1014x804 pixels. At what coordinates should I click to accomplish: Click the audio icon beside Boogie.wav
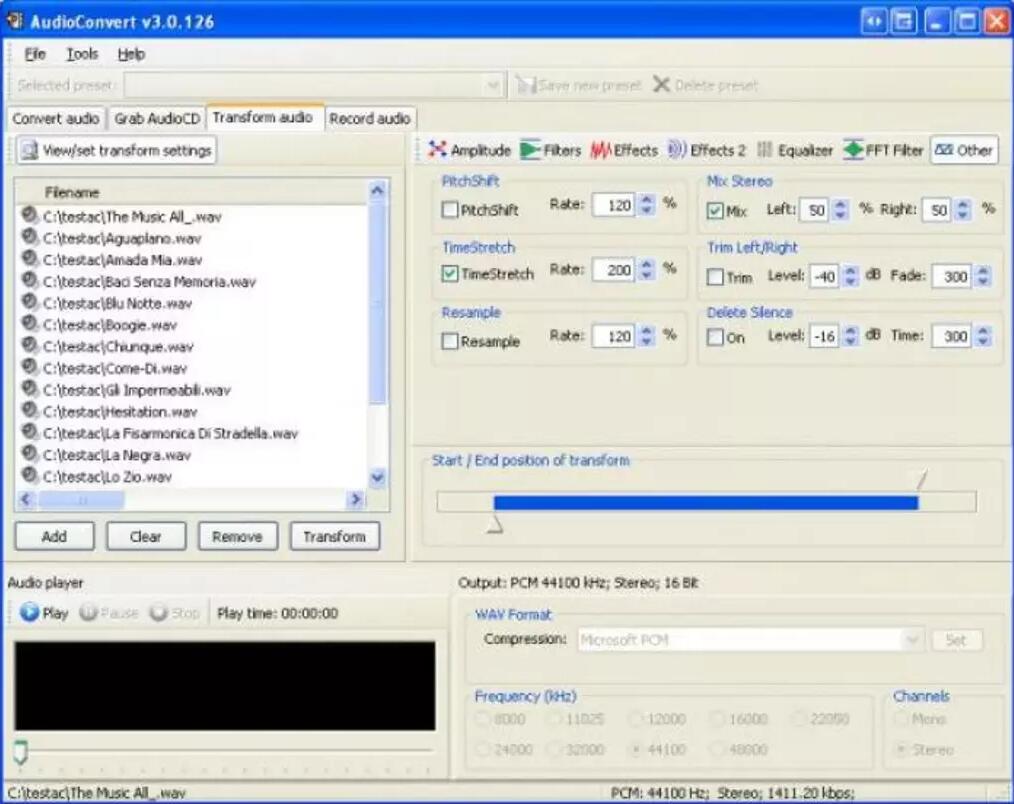pos(29,324)
